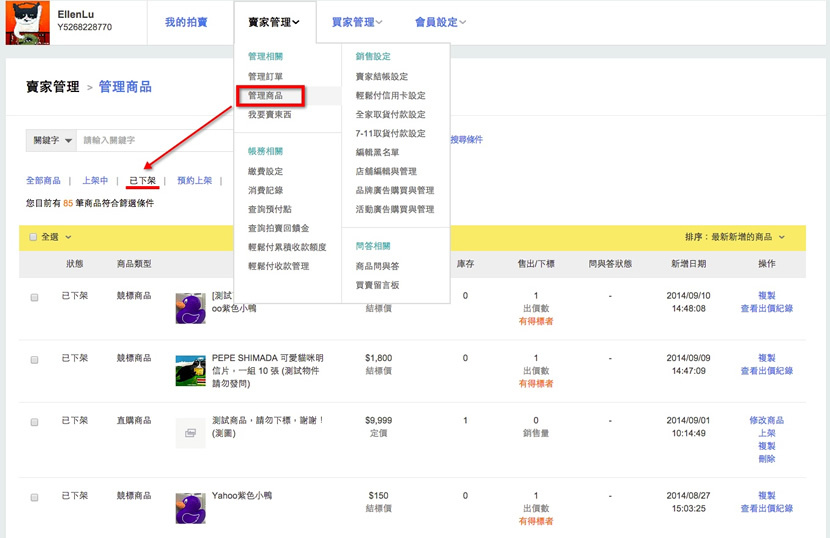
Task: Switch to the 上架中 filter tab
Action: pos(95,181)
